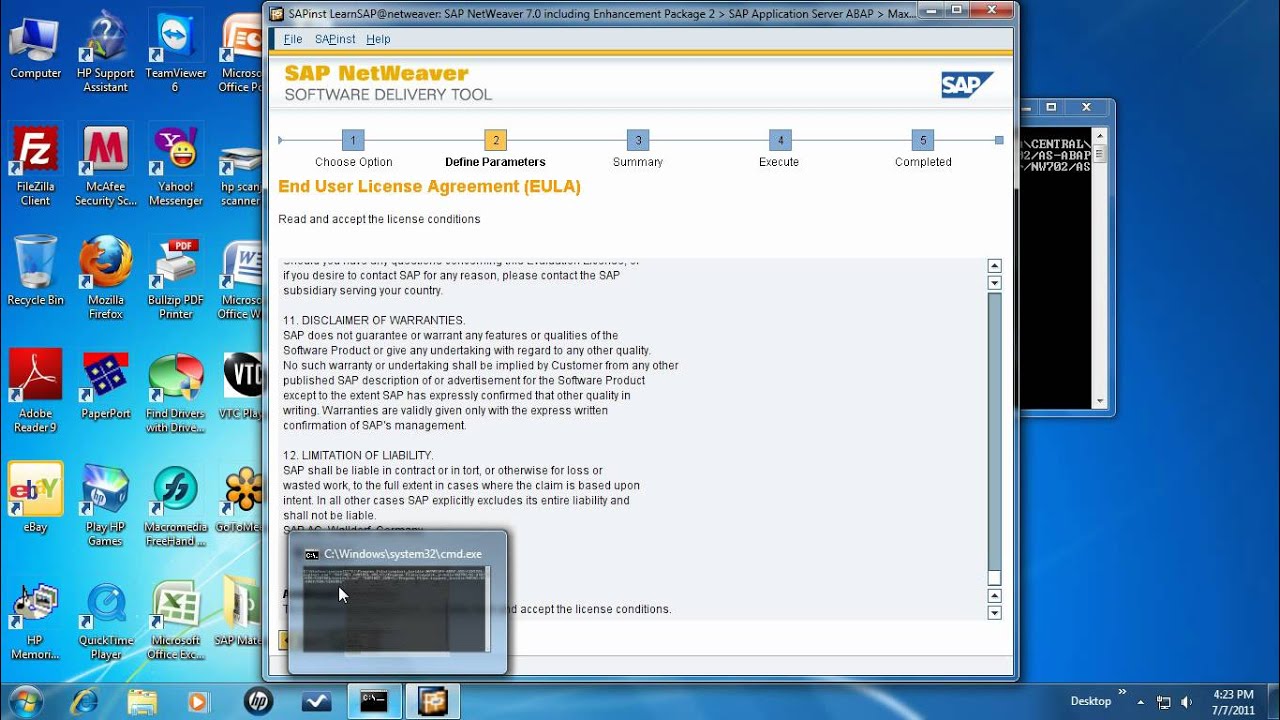
Task: Click EULA scroll-down arrow at top
Action: tap(994, 283)
